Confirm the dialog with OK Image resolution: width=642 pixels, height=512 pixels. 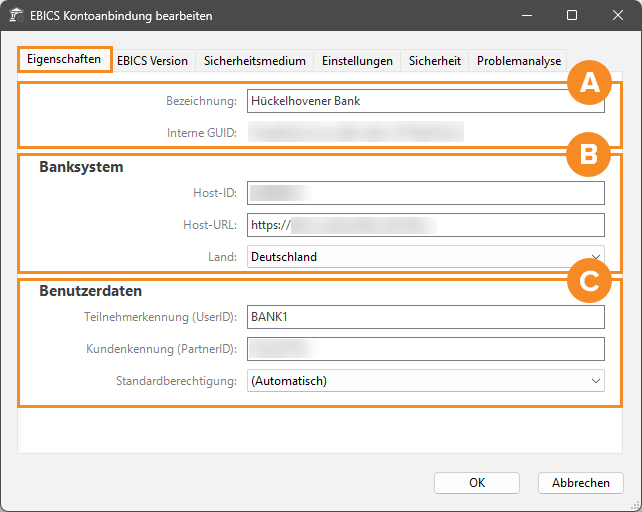477,483
